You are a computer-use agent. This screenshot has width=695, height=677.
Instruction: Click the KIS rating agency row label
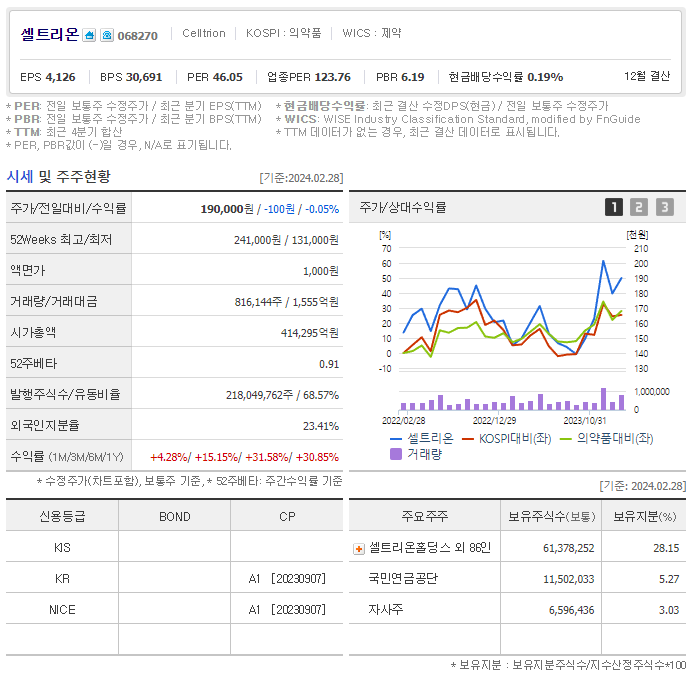[x=62, y=548]
